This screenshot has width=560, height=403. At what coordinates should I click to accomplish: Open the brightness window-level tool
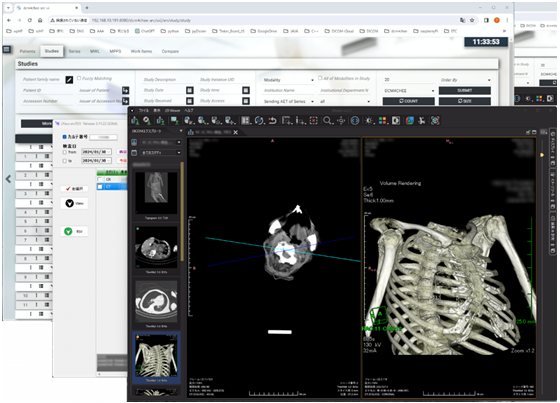coord(369,121)
